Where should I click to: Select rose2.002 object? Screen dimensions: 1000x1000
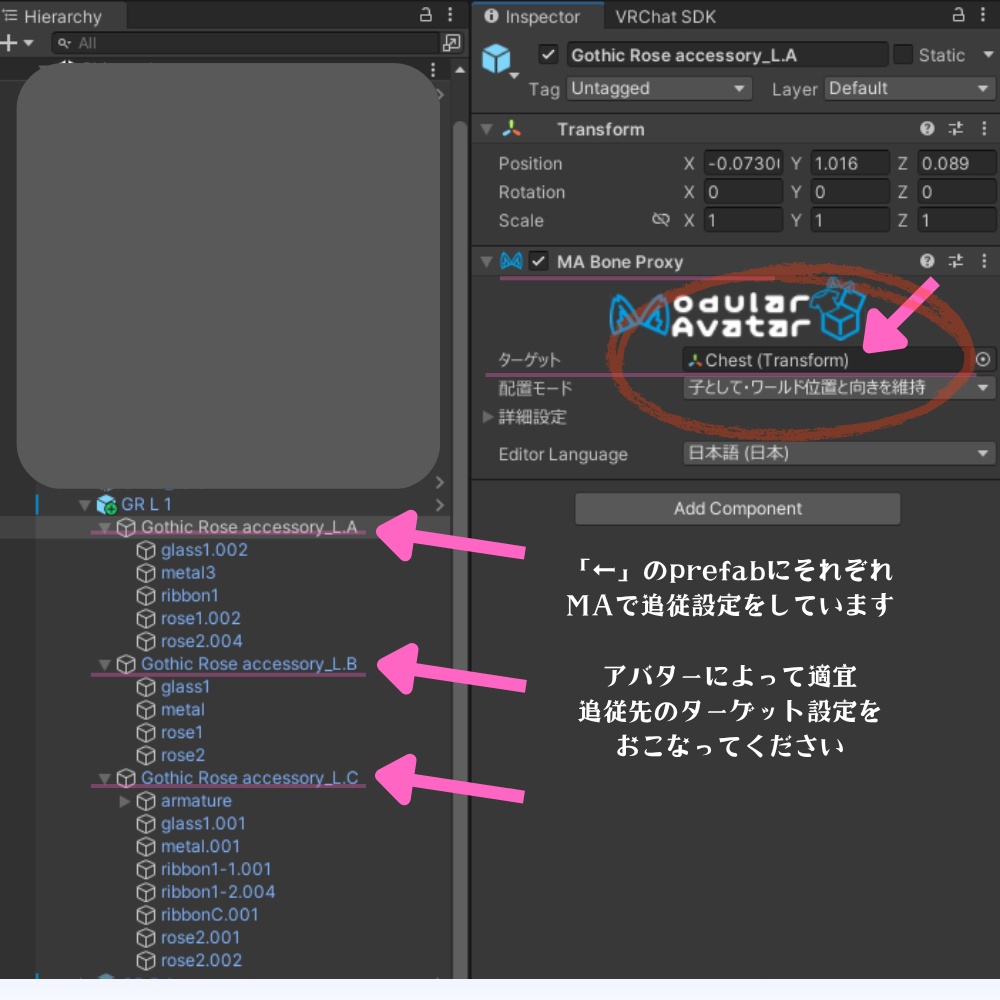pyautogui.click(x=201, y=960)
